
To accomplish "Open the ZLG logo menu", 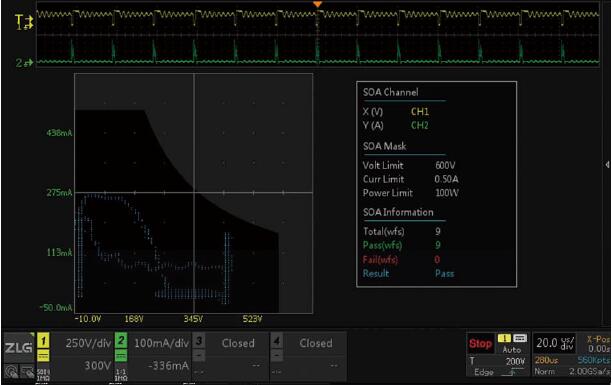I will 19,347.
